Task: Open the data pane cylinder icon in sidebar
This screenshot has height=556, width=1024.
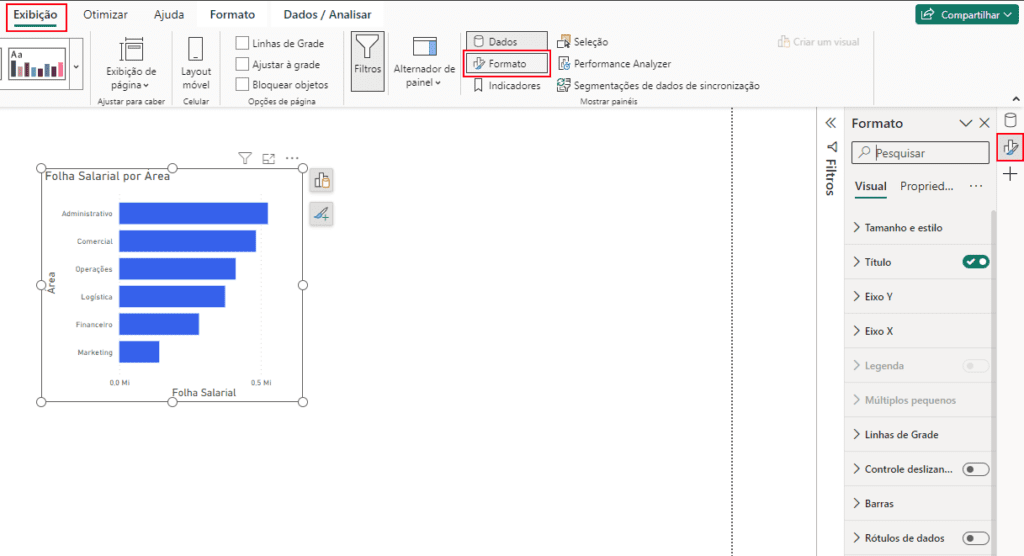Action: [x=1010, y=120]
